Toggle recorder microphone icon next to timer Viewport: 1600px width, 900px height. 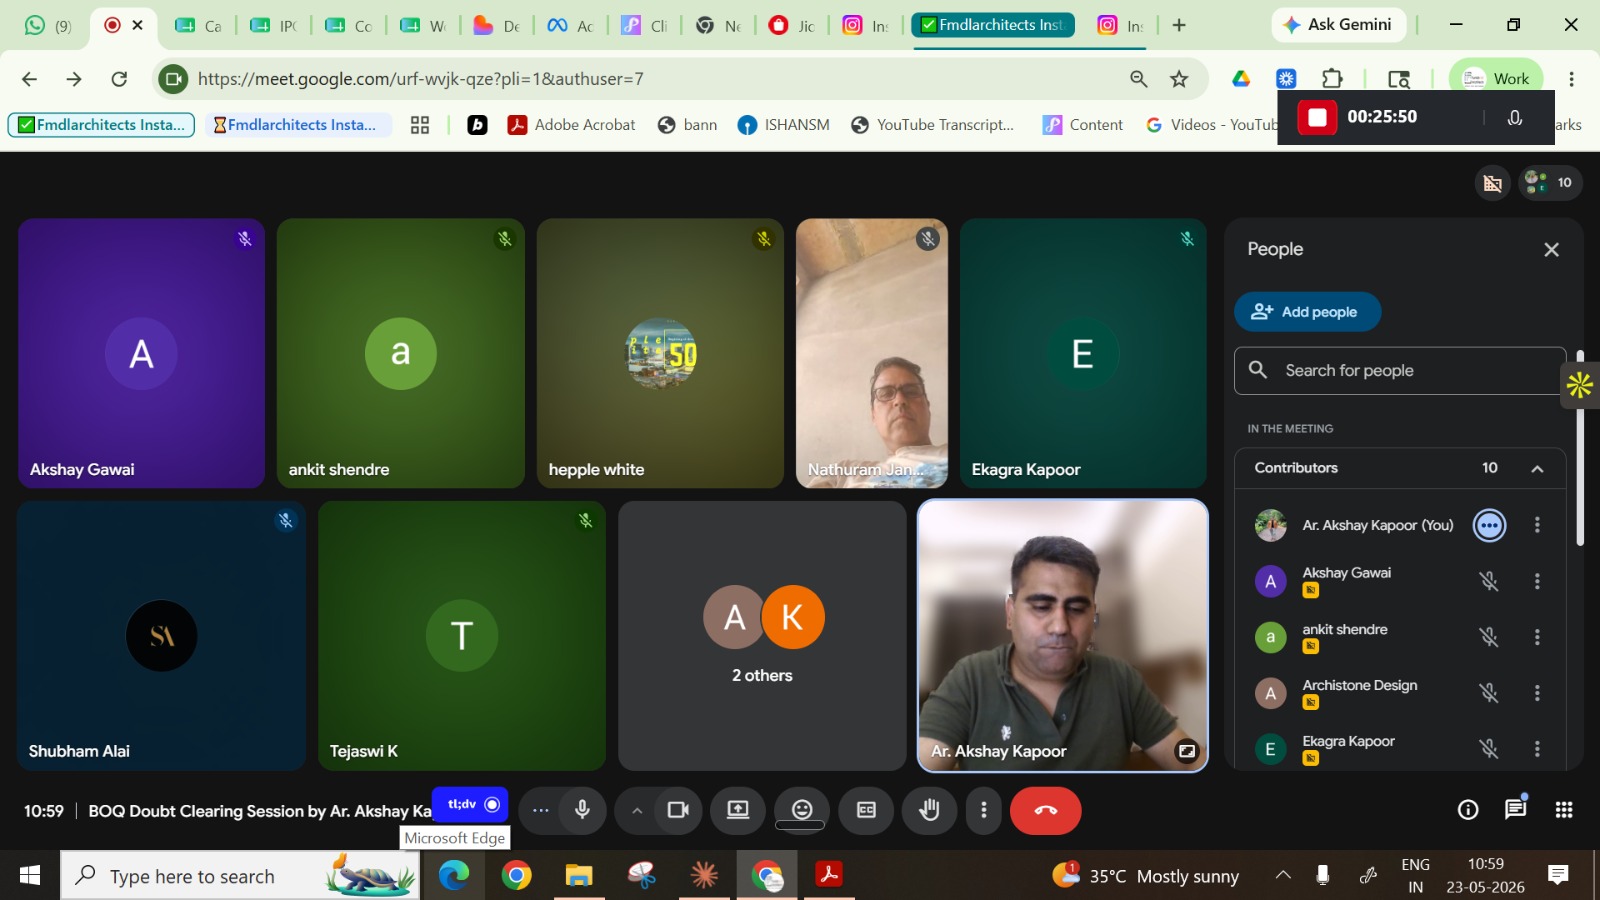point(1515,117)
